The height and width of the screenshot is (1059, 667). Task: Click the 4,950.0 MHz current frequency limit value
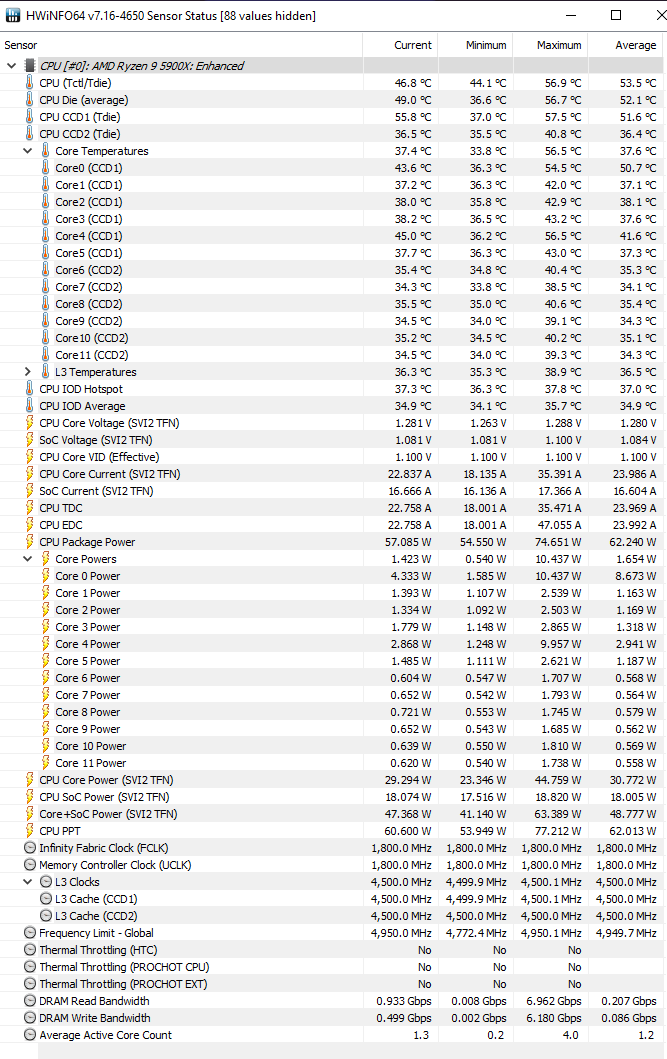pyautogui.click(x=401, y=933)
